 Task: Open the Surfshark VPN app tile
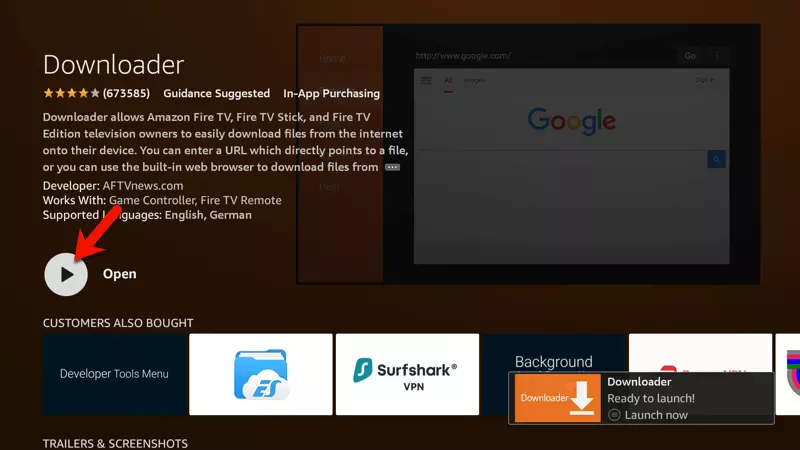click(x=407, y=374)
